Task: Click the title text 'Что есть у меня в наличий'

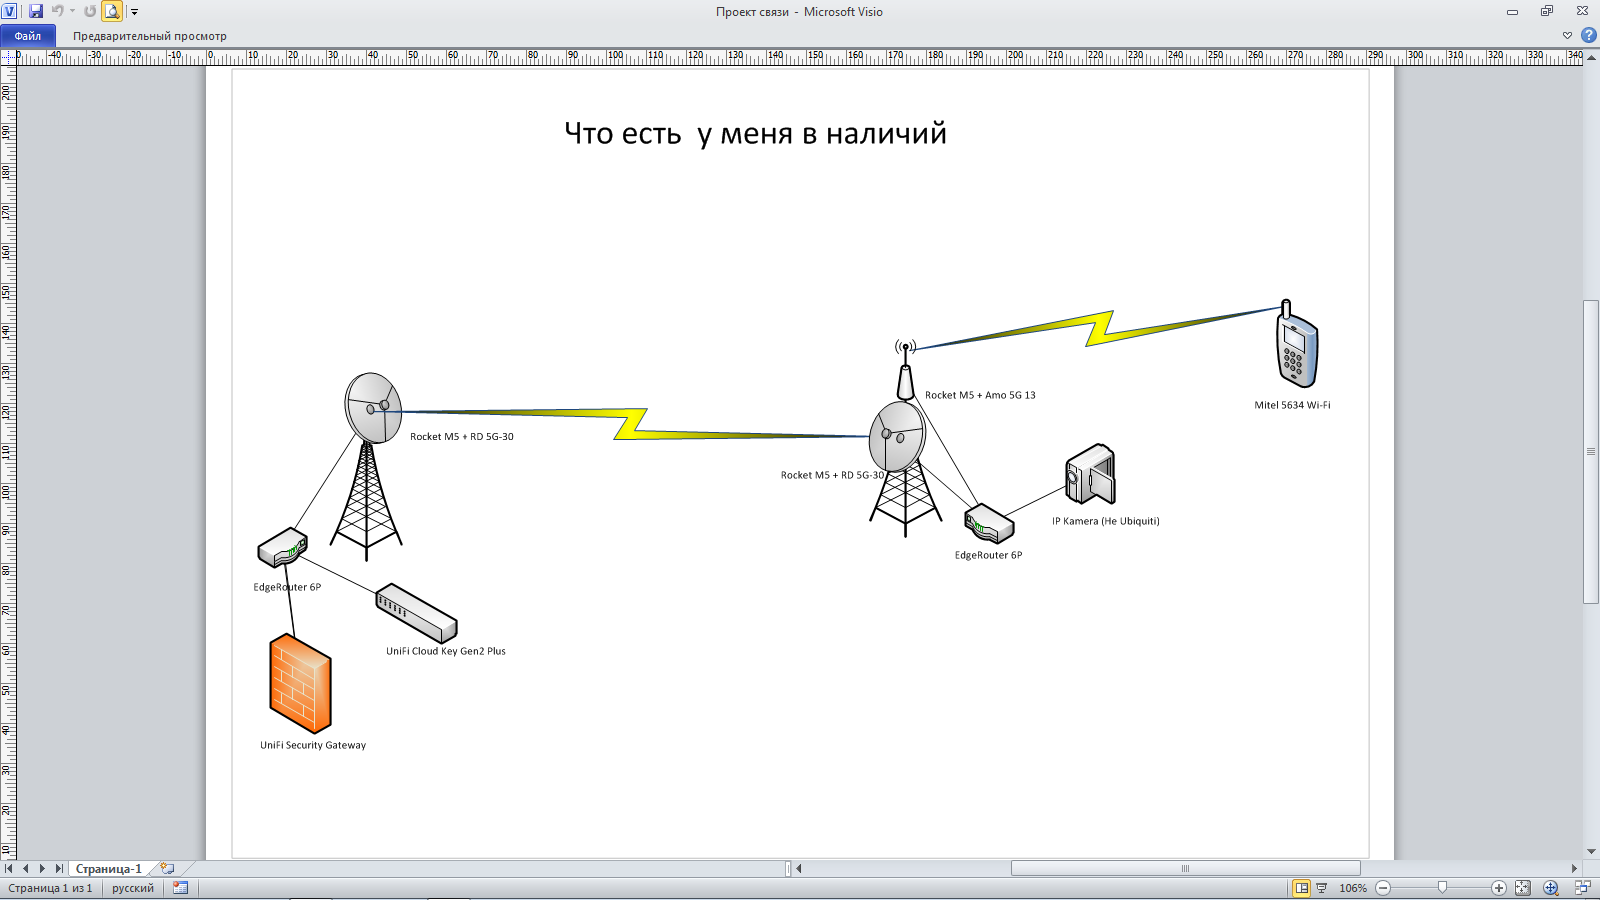Action: 755,133
